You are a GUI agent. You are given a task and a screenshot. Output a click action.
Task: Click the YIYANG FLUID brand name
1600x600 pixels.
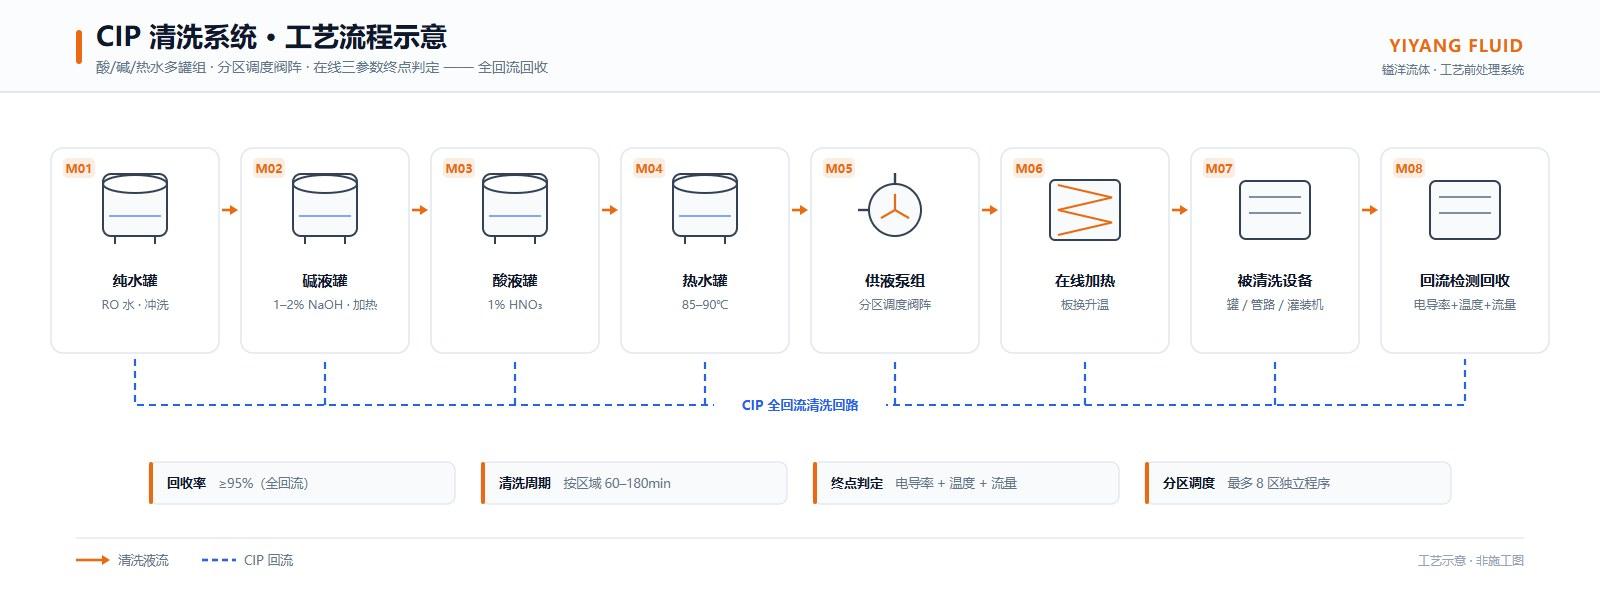click(1456, 46)
